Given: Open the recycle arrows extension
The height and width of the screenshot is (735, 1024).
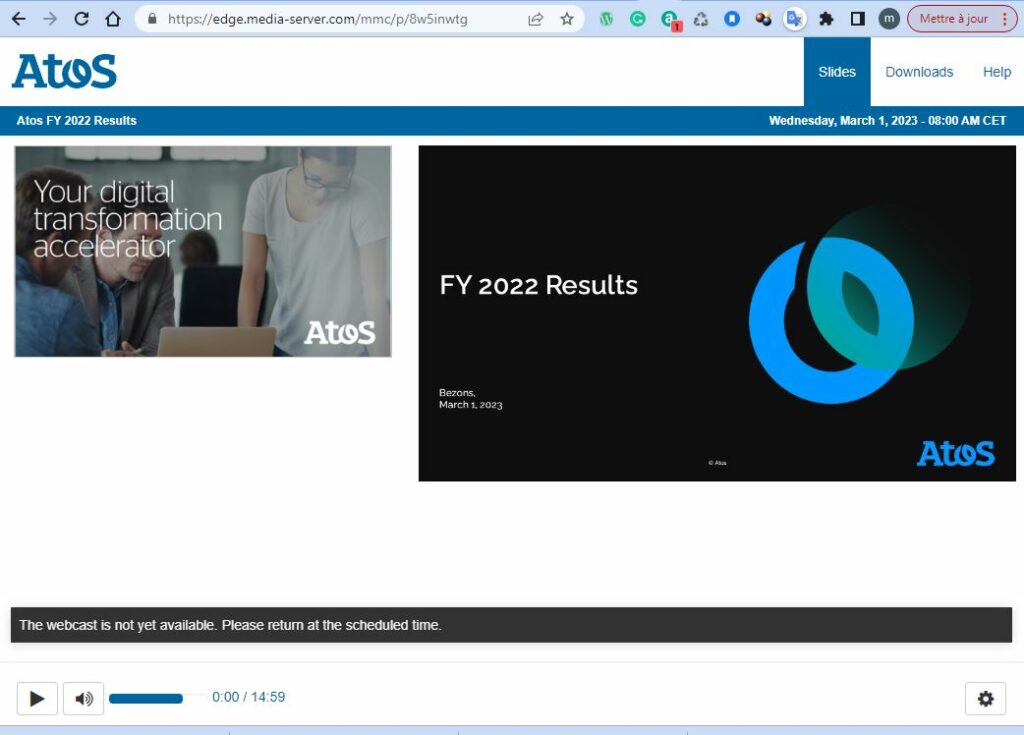Looking at the screenshot, I should click(701, 19).
